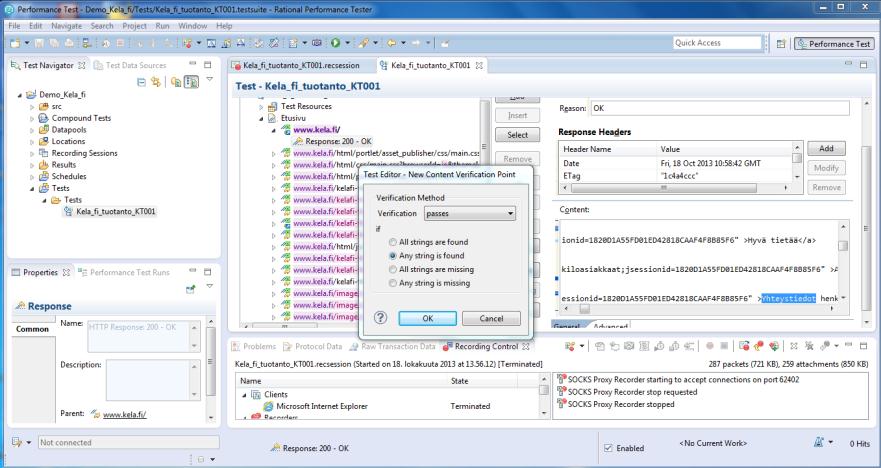The height and width of the screenshot is (468, 881).
Task: Click the round question mark help icon in dialog
Action: pos(380,318)
